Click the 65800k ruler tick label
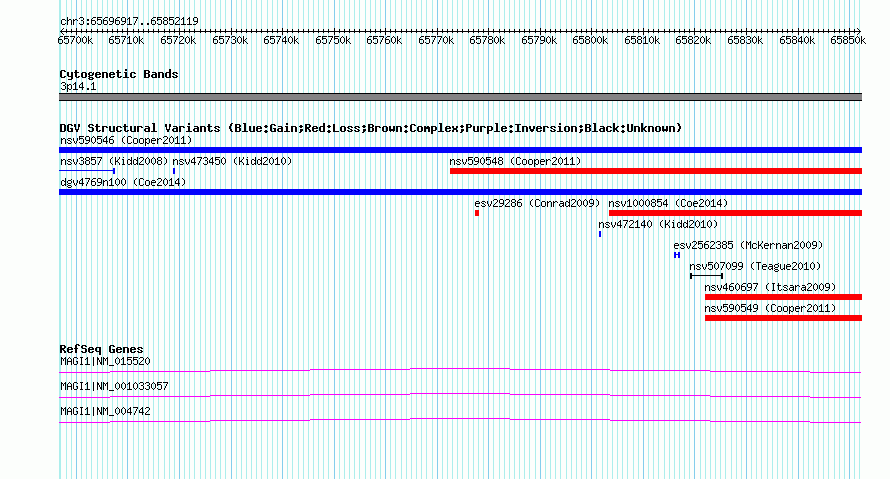 (590, 40)
